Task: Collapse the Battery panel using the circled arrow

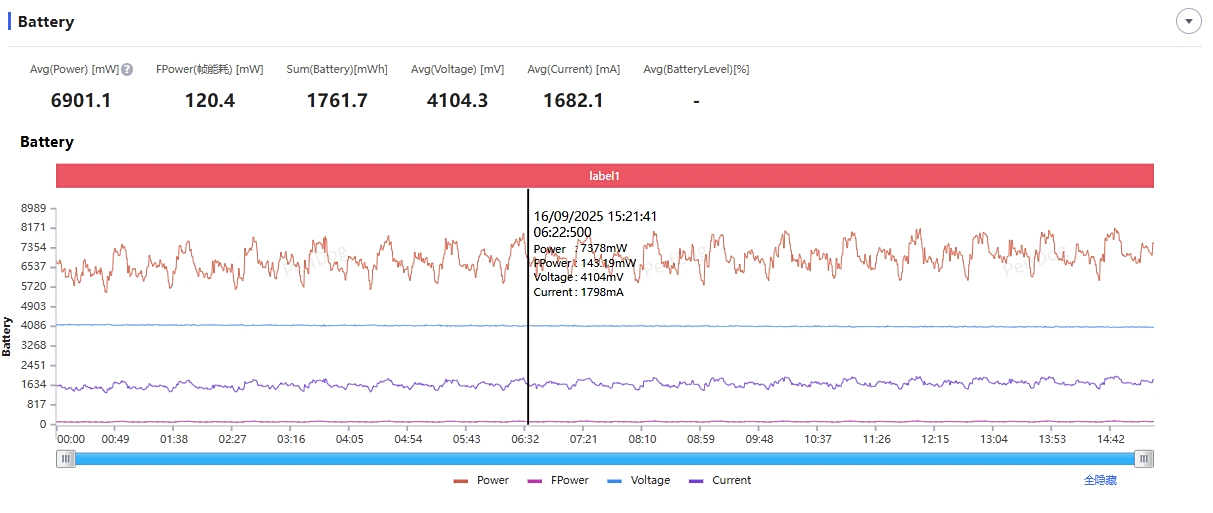Action: [x=1188, y=21]
